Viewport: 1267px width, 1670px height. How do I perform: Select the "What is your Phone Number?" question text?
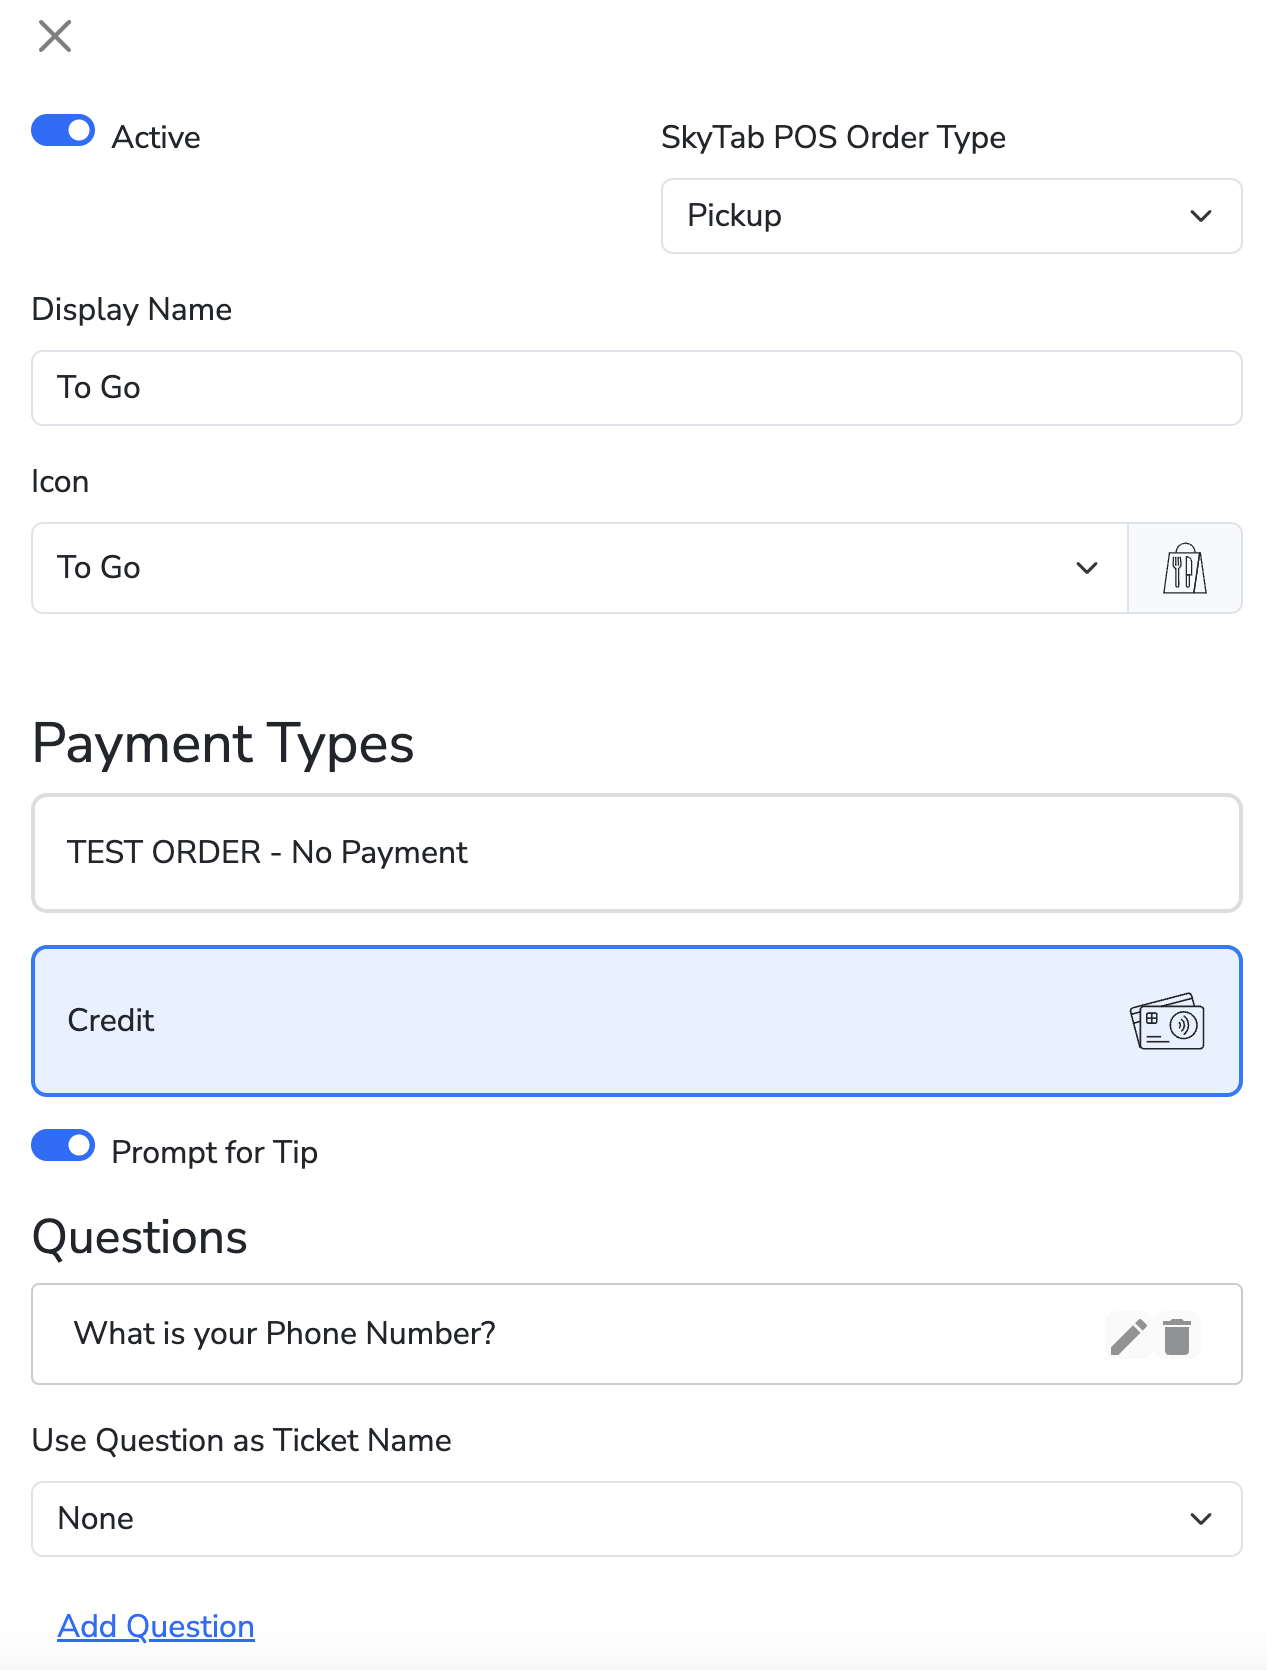coord(285,1334)
